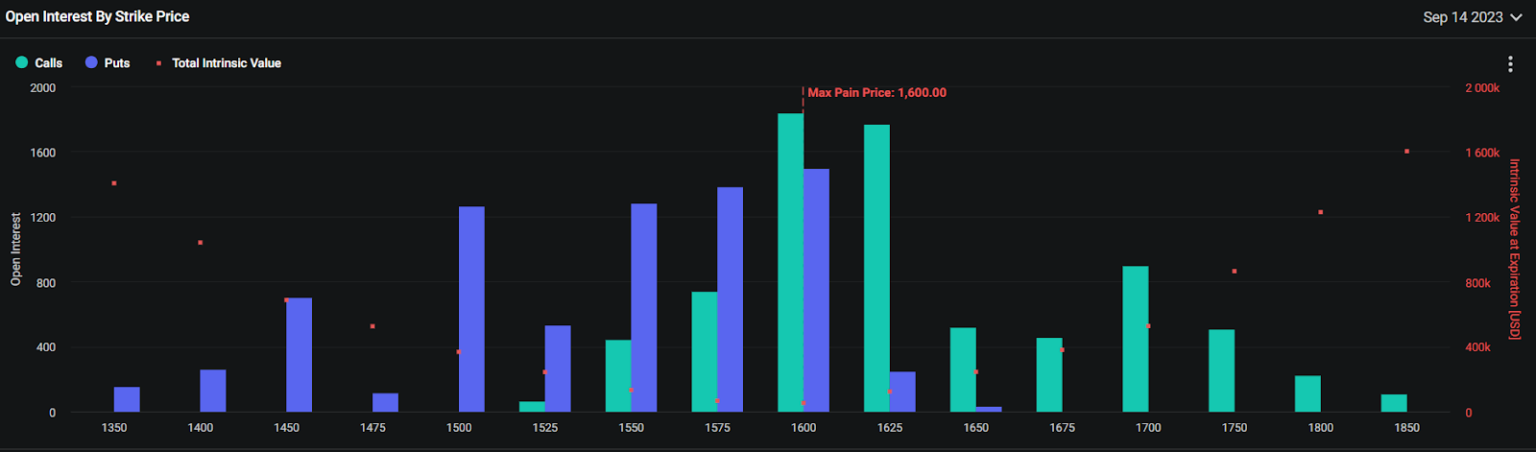Toggle the Calls series label in legend
The width and height of the screenshot is (1536, 452).
[48, 63]
